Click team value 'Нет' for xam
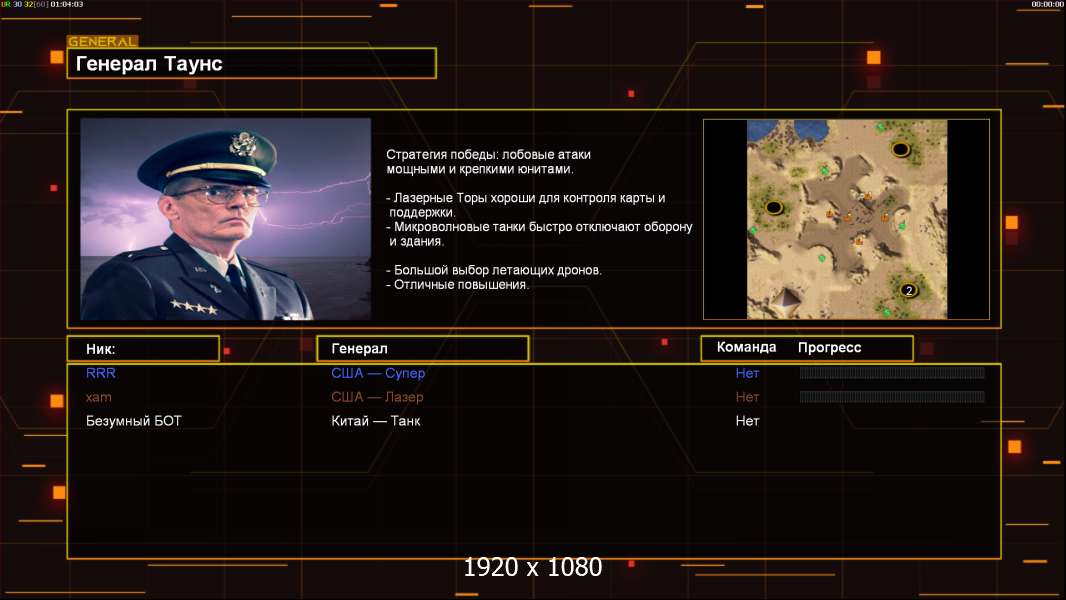 (x=747, y=397)
